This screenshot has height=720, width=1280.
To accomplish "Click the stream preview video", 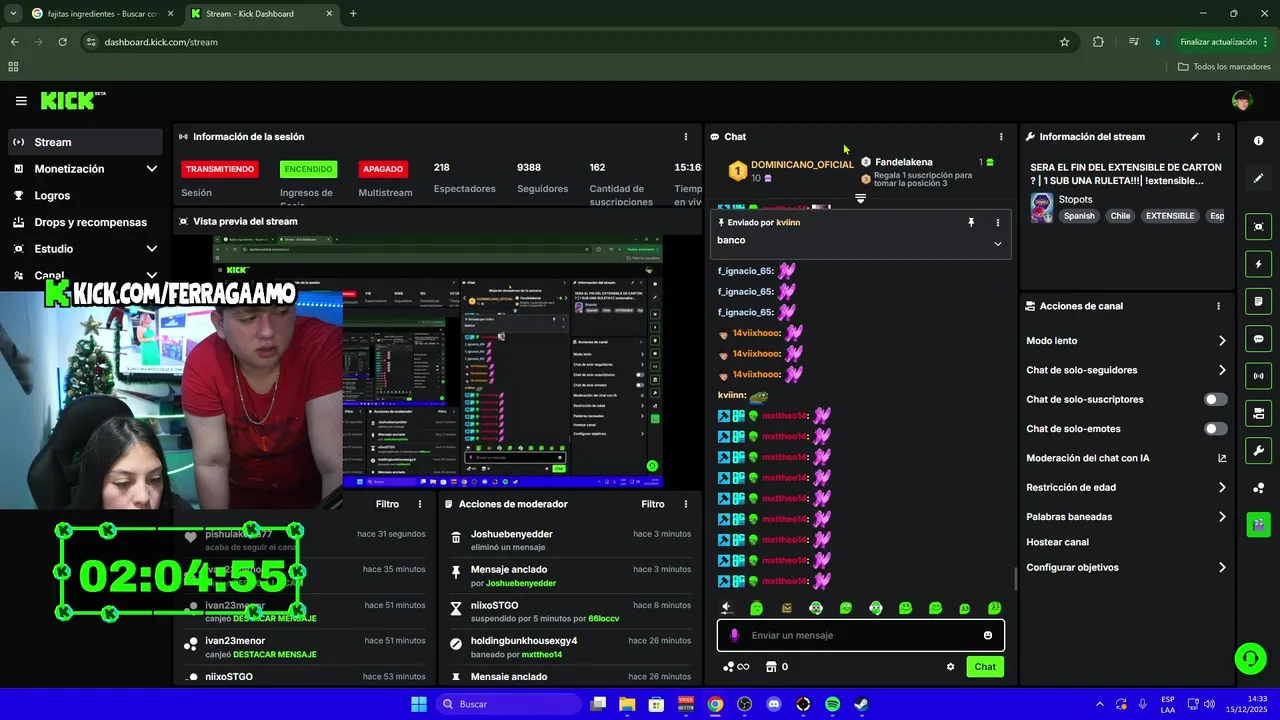I will [437, 362].
